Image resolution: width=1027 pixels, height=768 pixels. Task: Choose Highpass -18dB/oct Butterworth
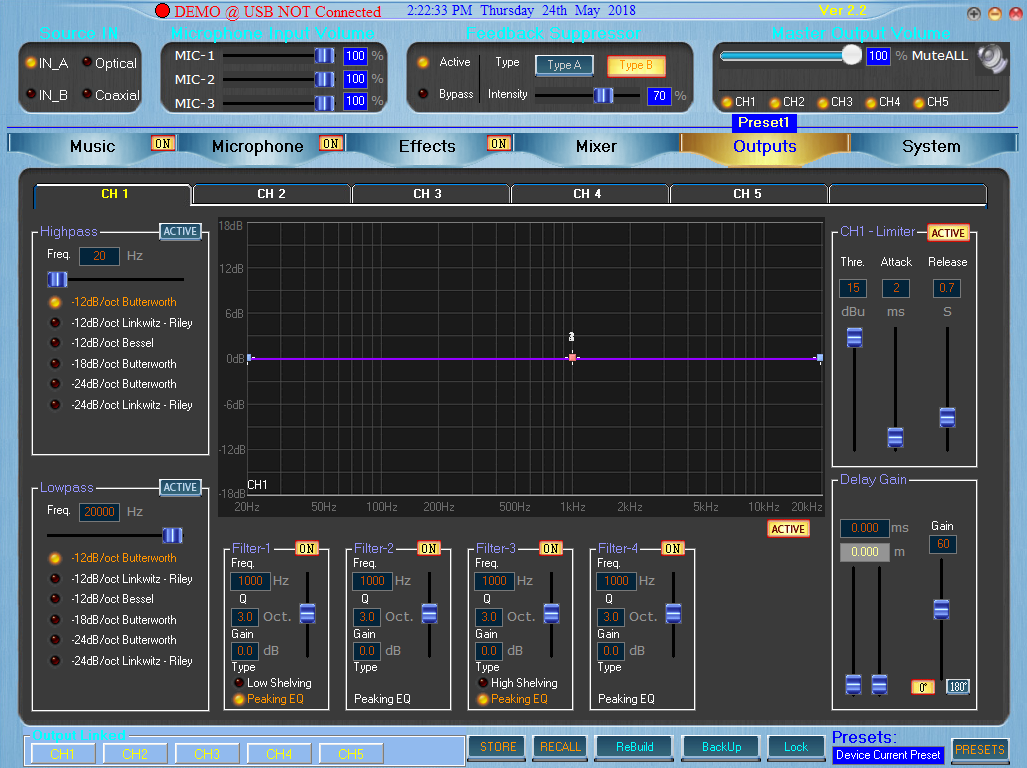(56, 363)
